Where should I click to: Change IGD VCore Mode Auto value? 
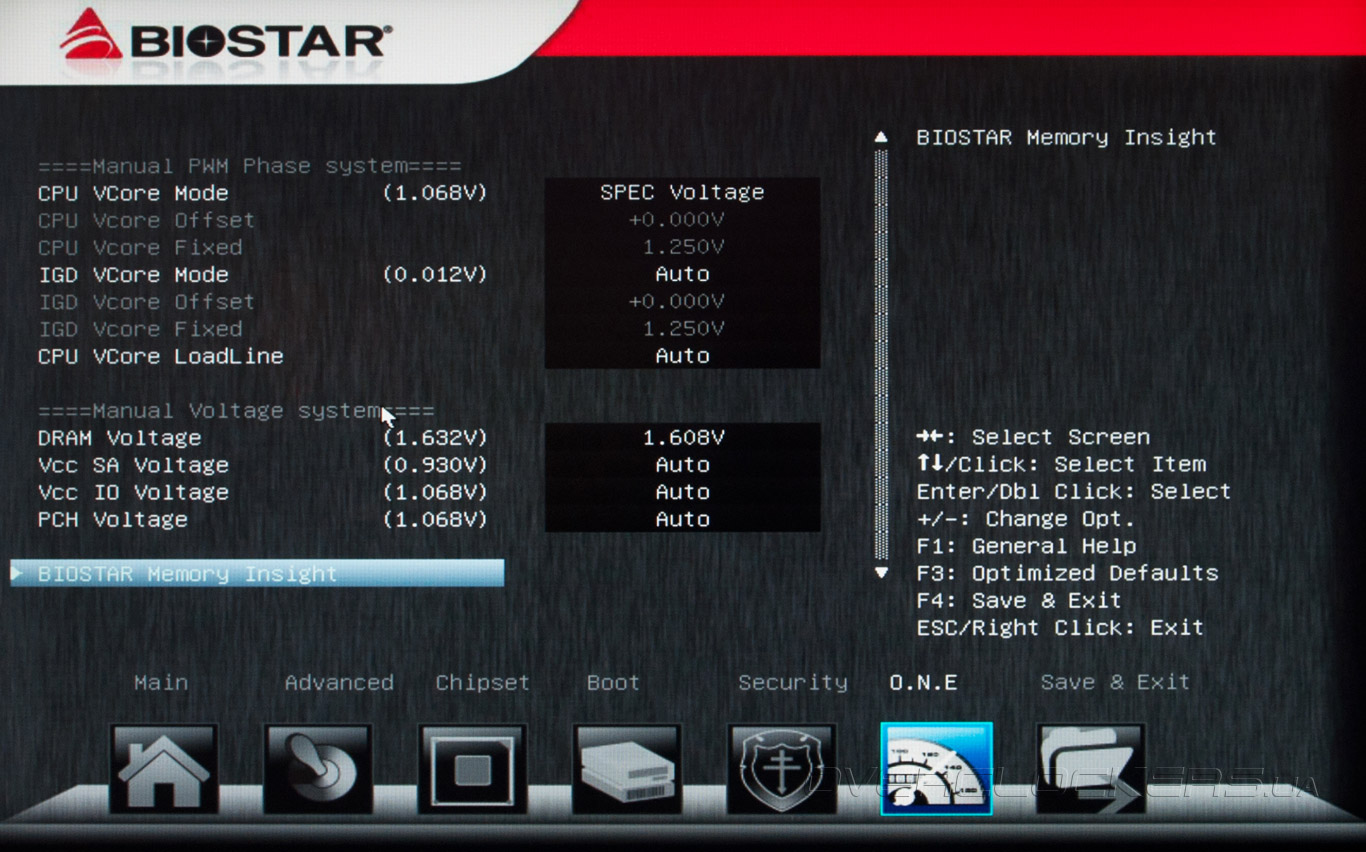(682, 274)
